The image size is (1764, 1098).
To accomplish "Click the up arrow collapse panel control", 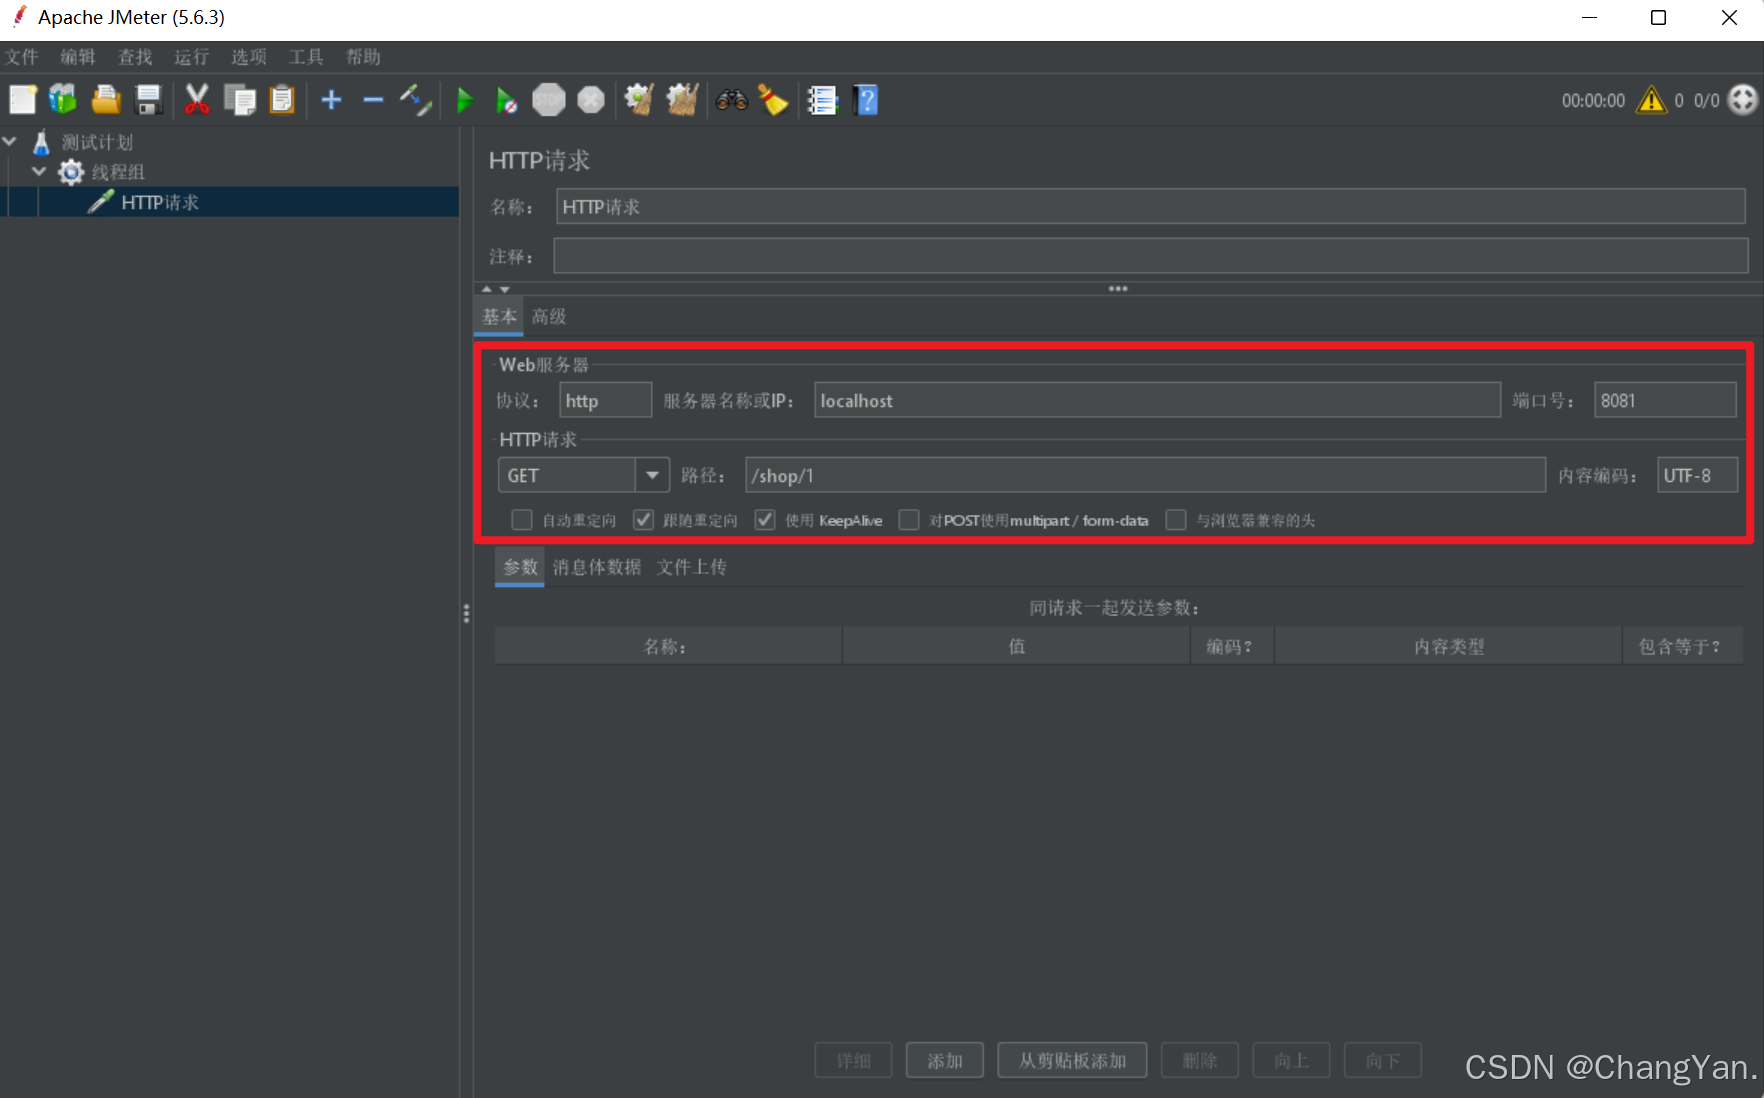I will 487,289.
